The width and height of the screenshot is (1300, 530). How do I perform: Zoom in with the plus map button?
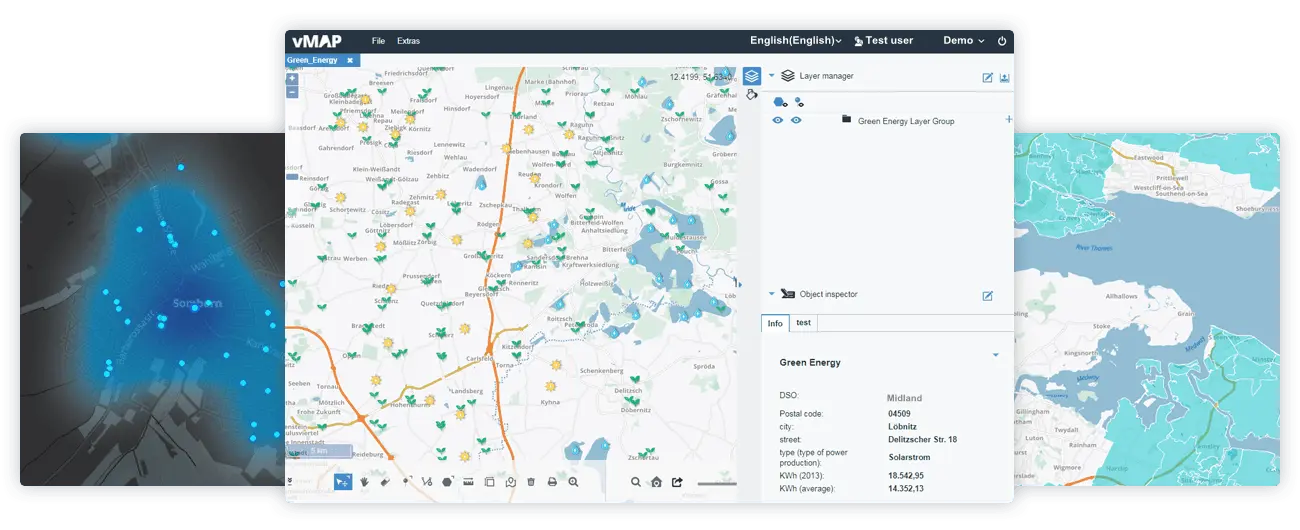pyautogui.click(x=292, y=78)
